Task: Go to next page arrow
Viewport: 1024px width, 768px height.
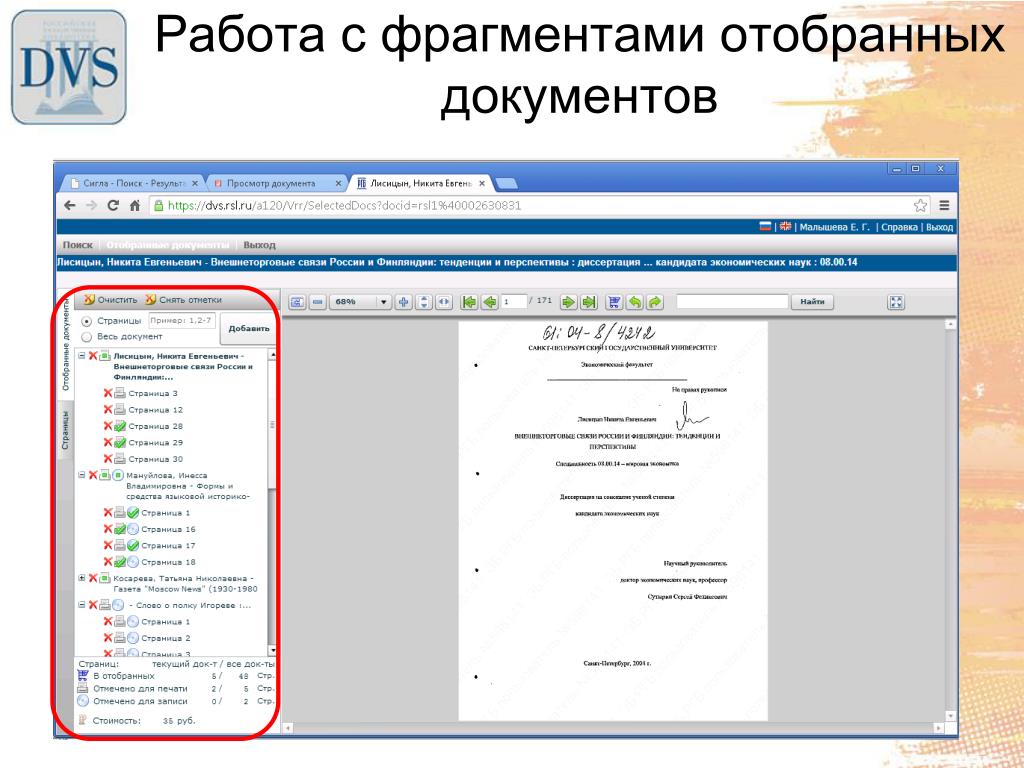Action: (569, 302)
